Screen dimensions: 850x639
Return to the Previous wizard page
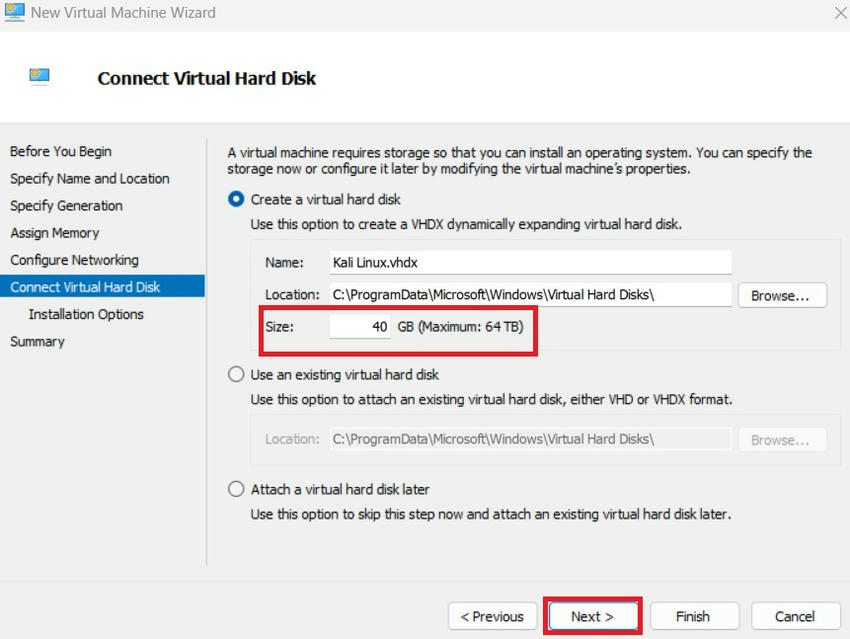[x=493, y=616]
